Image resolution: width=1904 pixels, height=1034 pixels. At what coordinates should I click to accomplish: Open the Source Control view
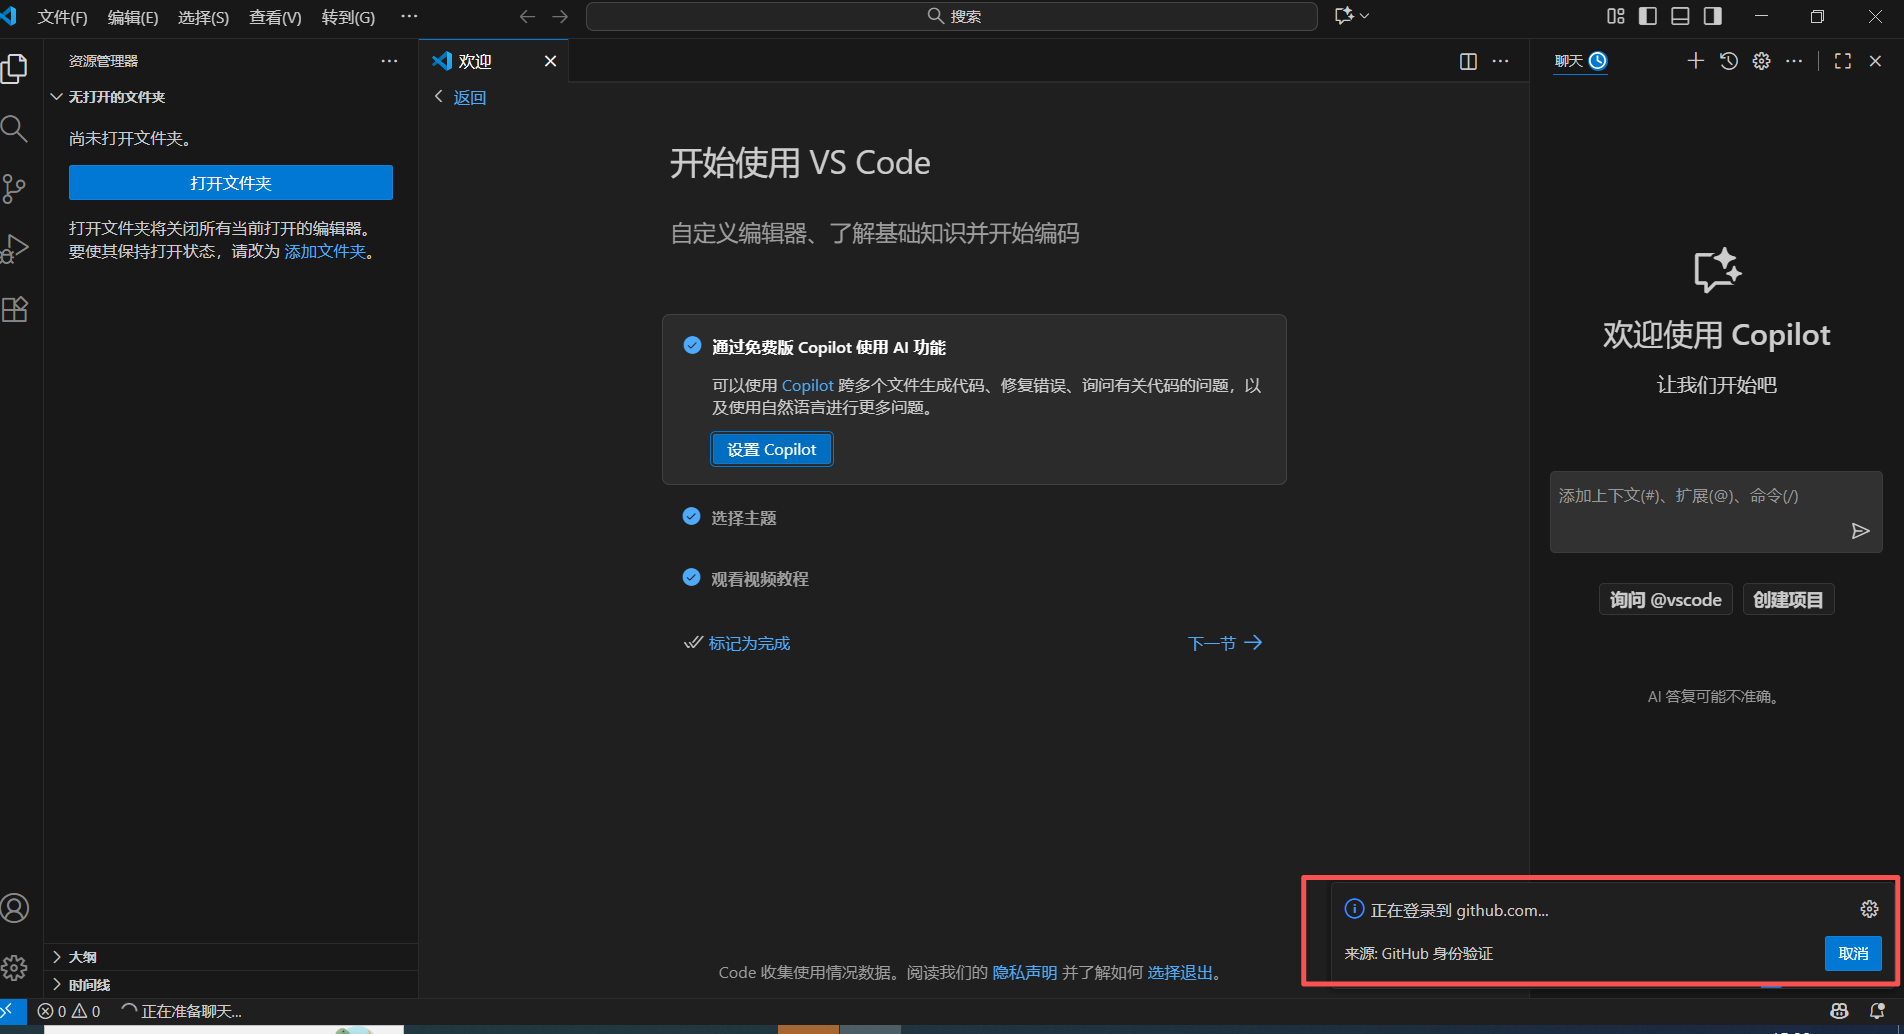point(14,189)
